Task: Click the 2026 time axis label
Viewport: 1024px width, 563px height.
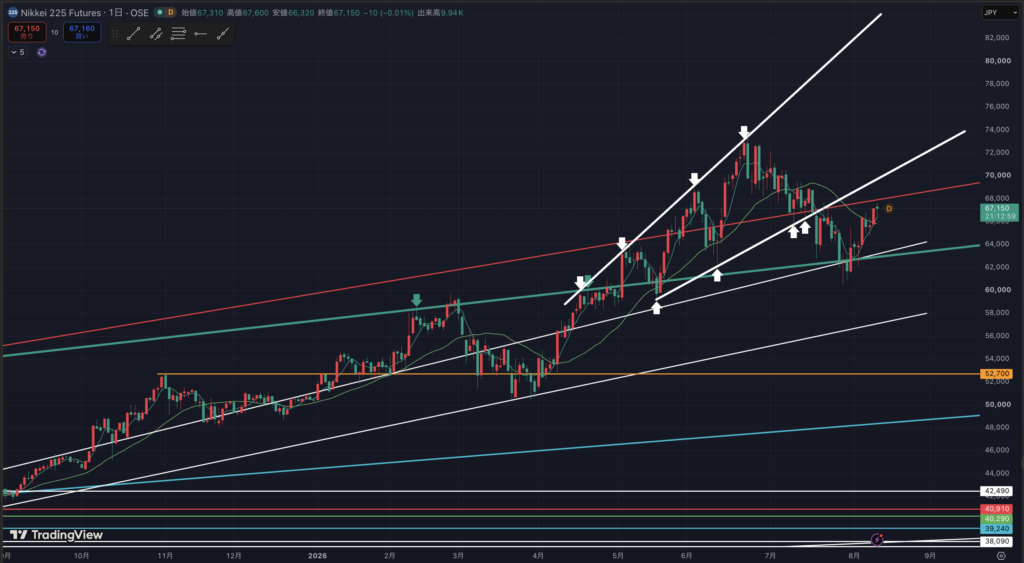Action: click(317, 556)
